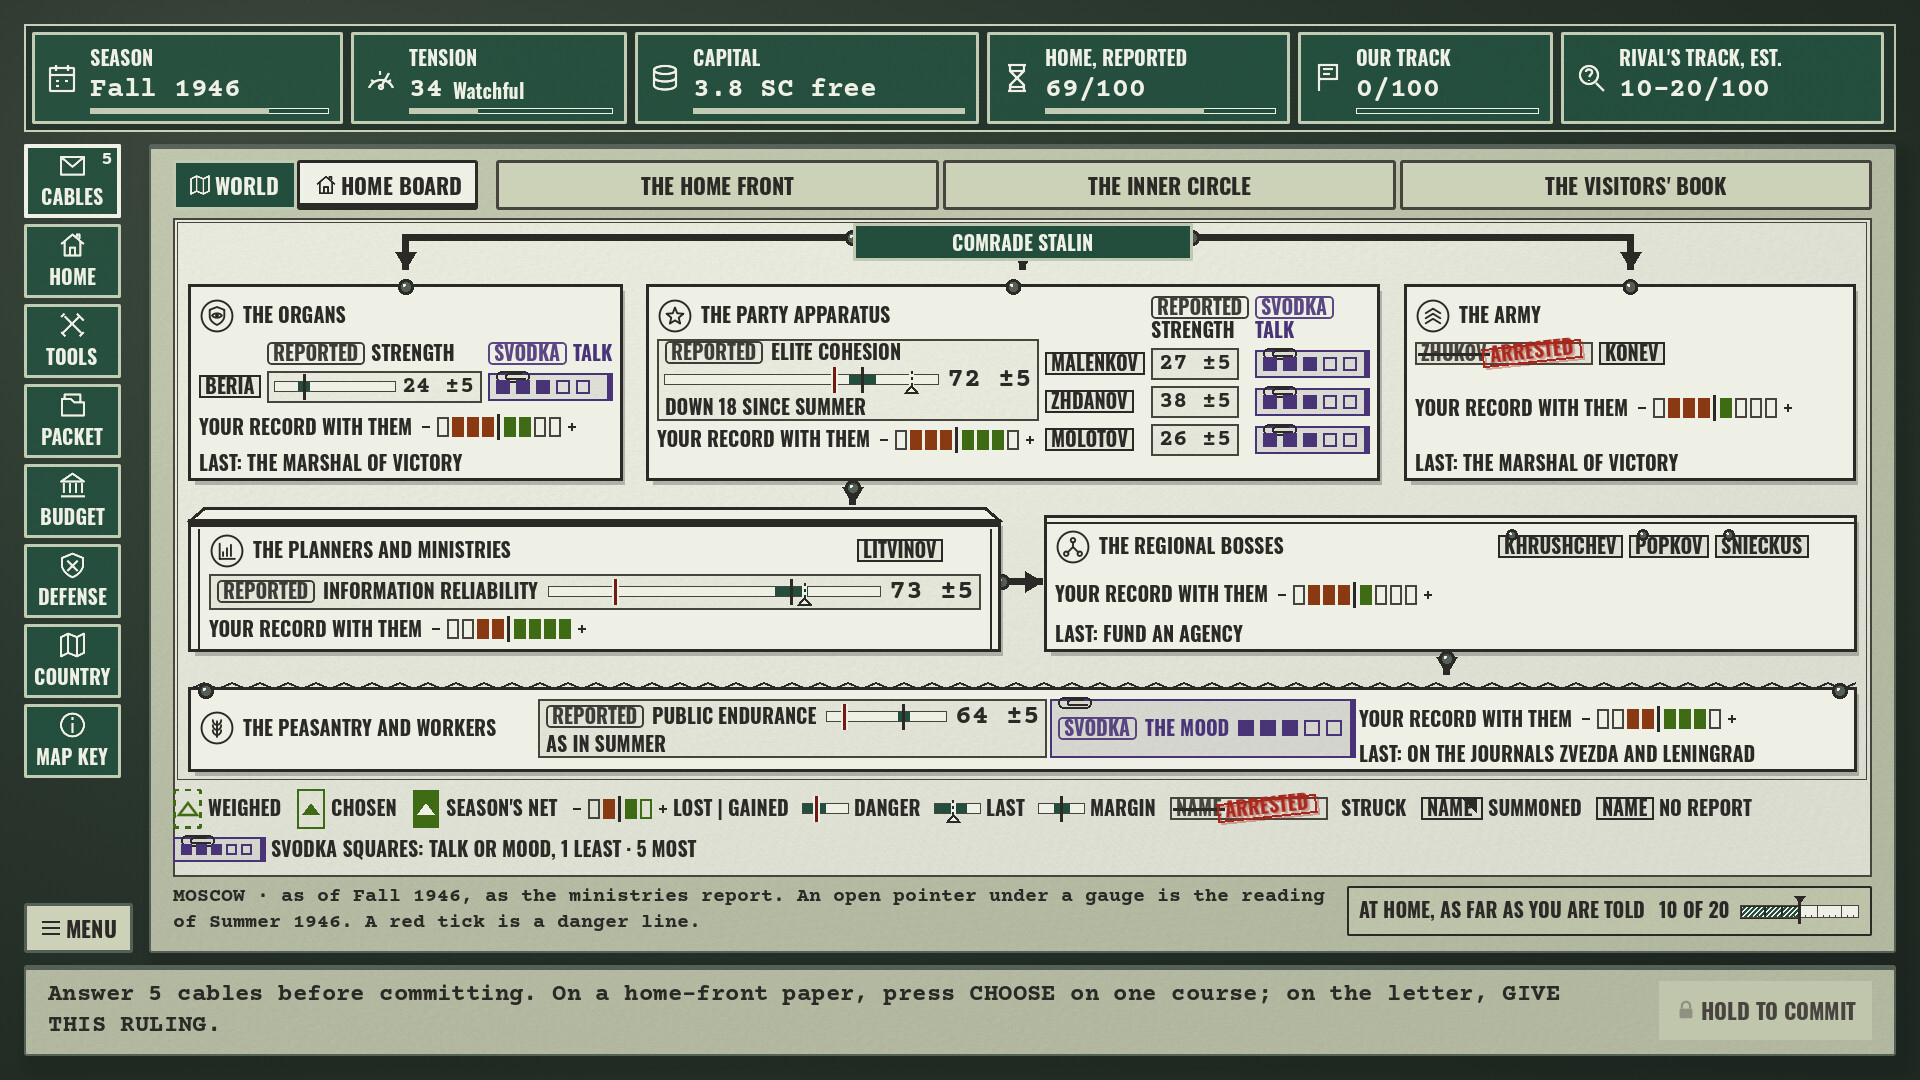Open The Visitors' Book section
Viewport: 1920px width, 1080px height.
pos(1635,186)
